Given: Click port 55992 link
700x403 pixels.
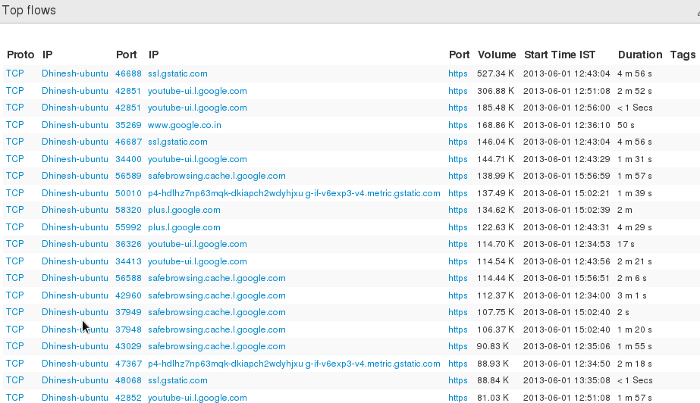Looking at the screenshot, I should click(x=128, y=227).
